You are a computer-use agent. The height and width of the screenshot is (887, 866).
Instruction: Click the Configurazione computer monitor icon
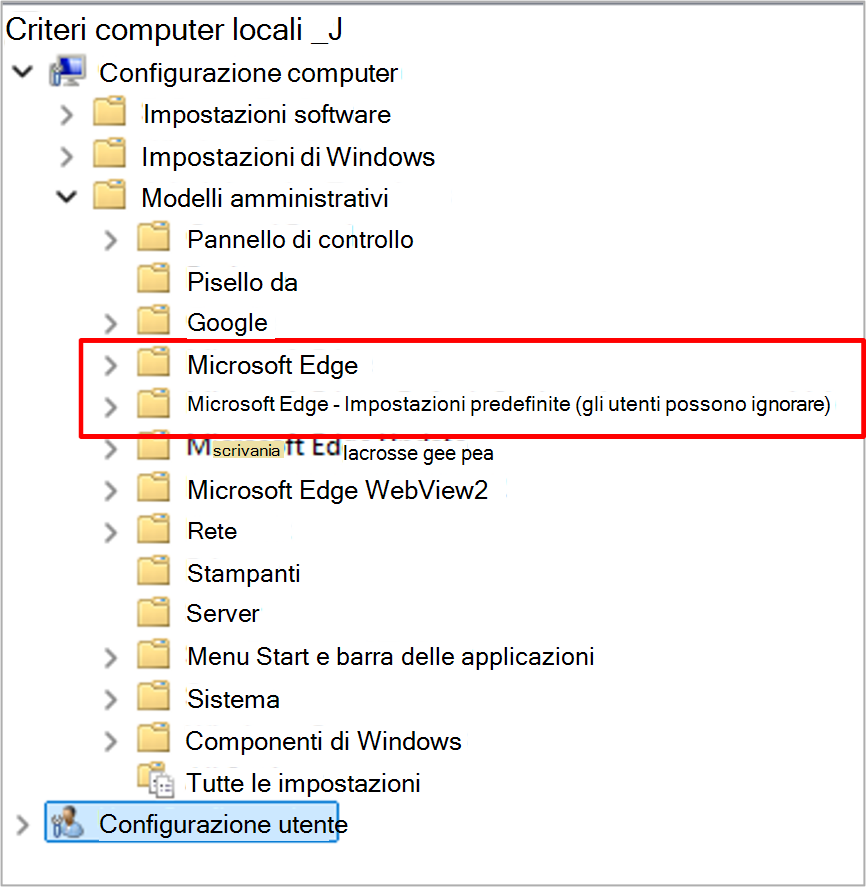click(x=67, y=71)
